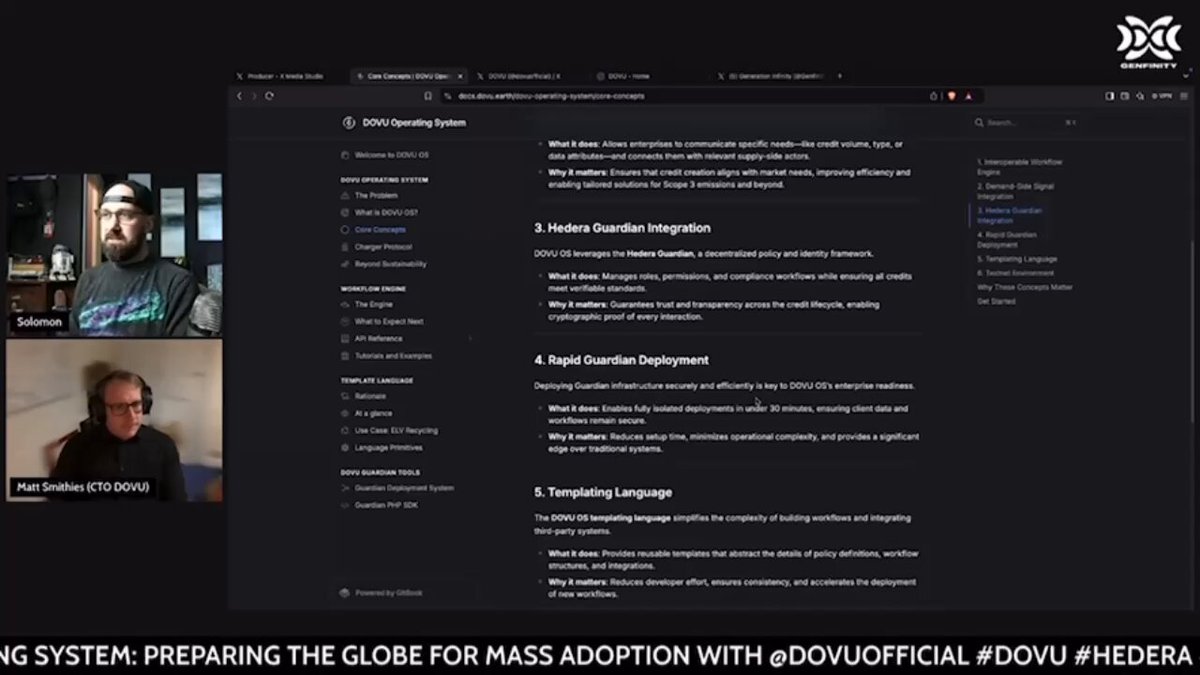
Task: Click the icon beside Beyond Sustainability
Action: [x=345, y=264]
